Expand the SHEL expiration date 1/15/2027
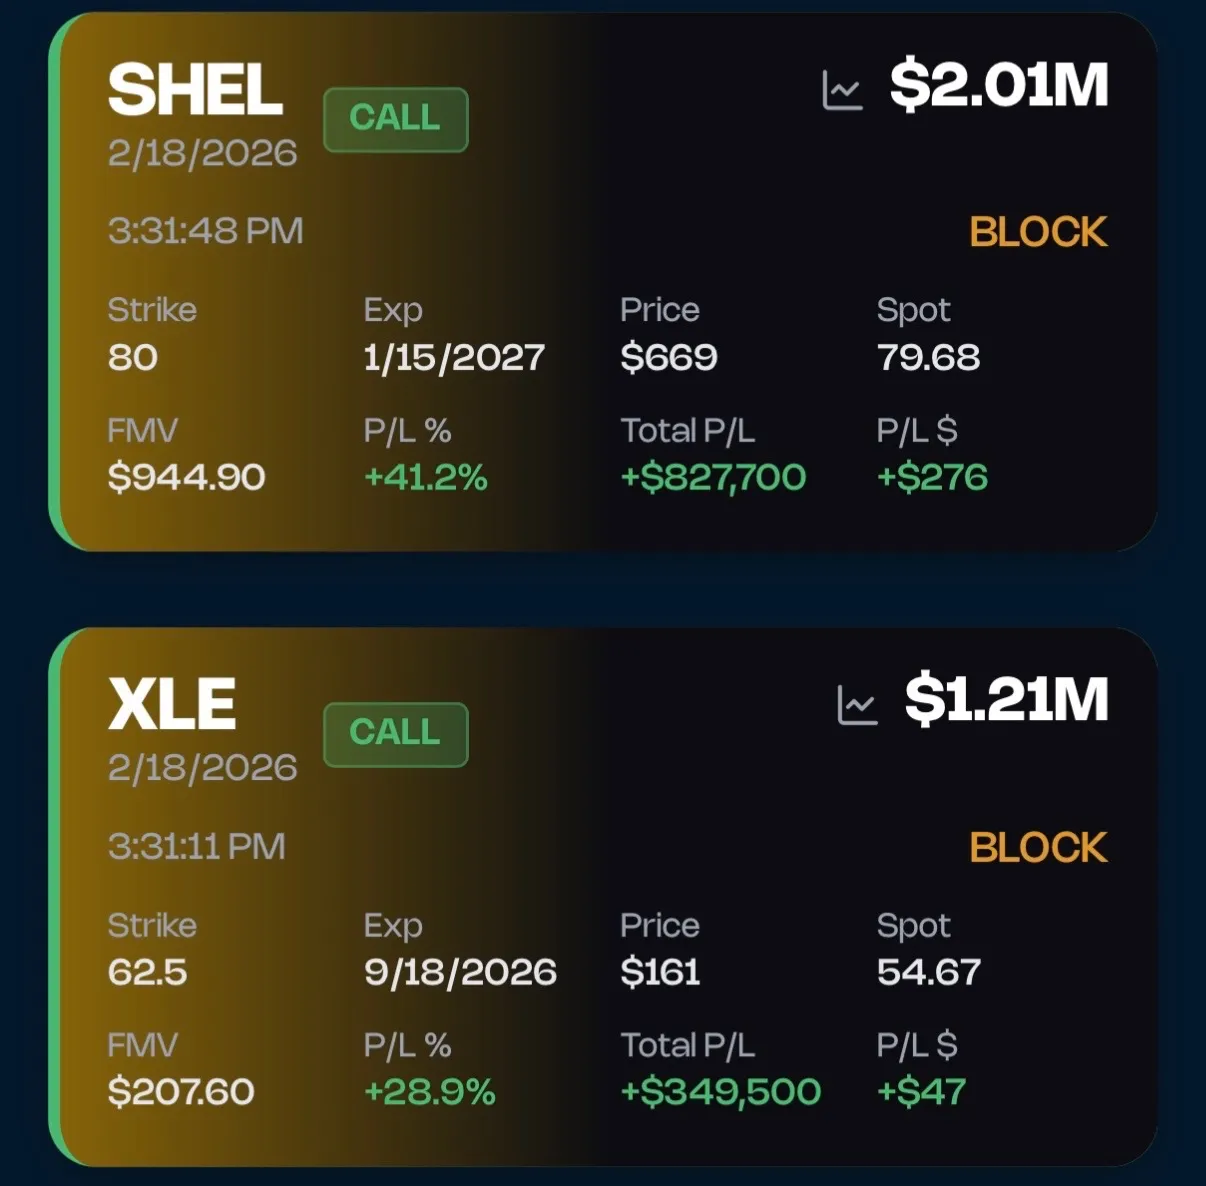Image resolution: width=1206 pixels, height=1186 pixels. tap(454, 357)
